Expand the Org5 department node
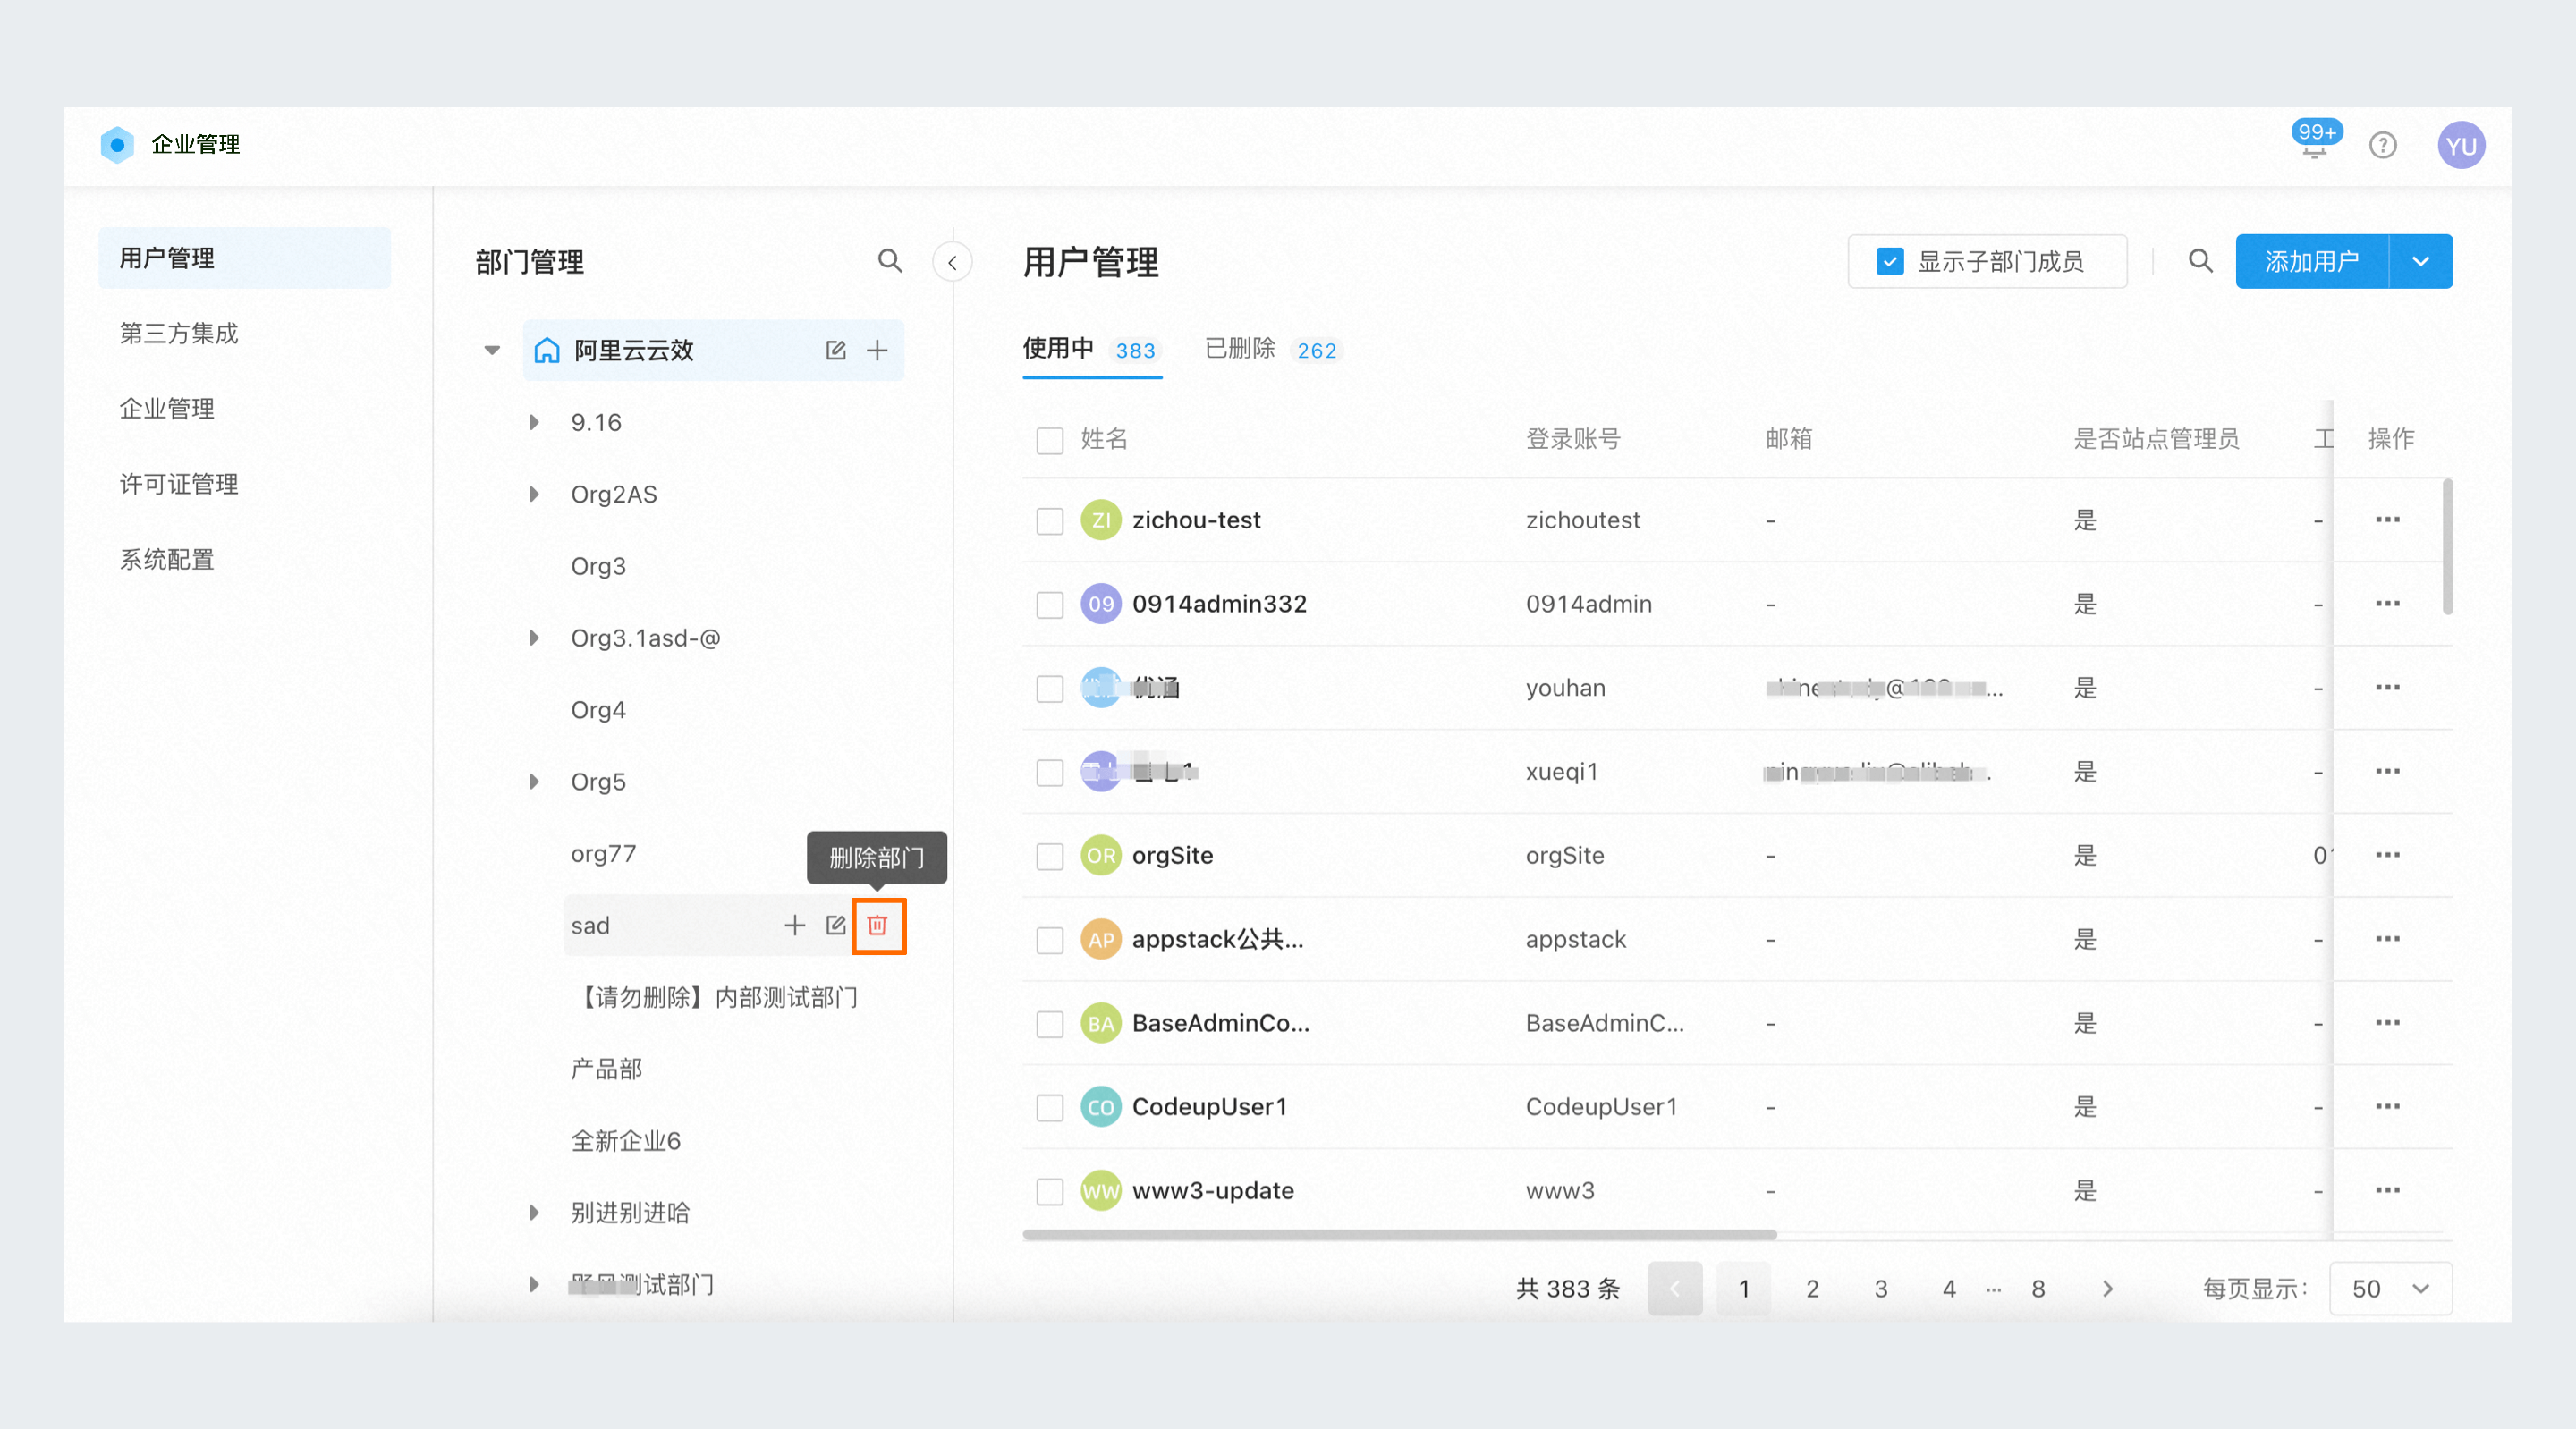 tap(534, 781)
